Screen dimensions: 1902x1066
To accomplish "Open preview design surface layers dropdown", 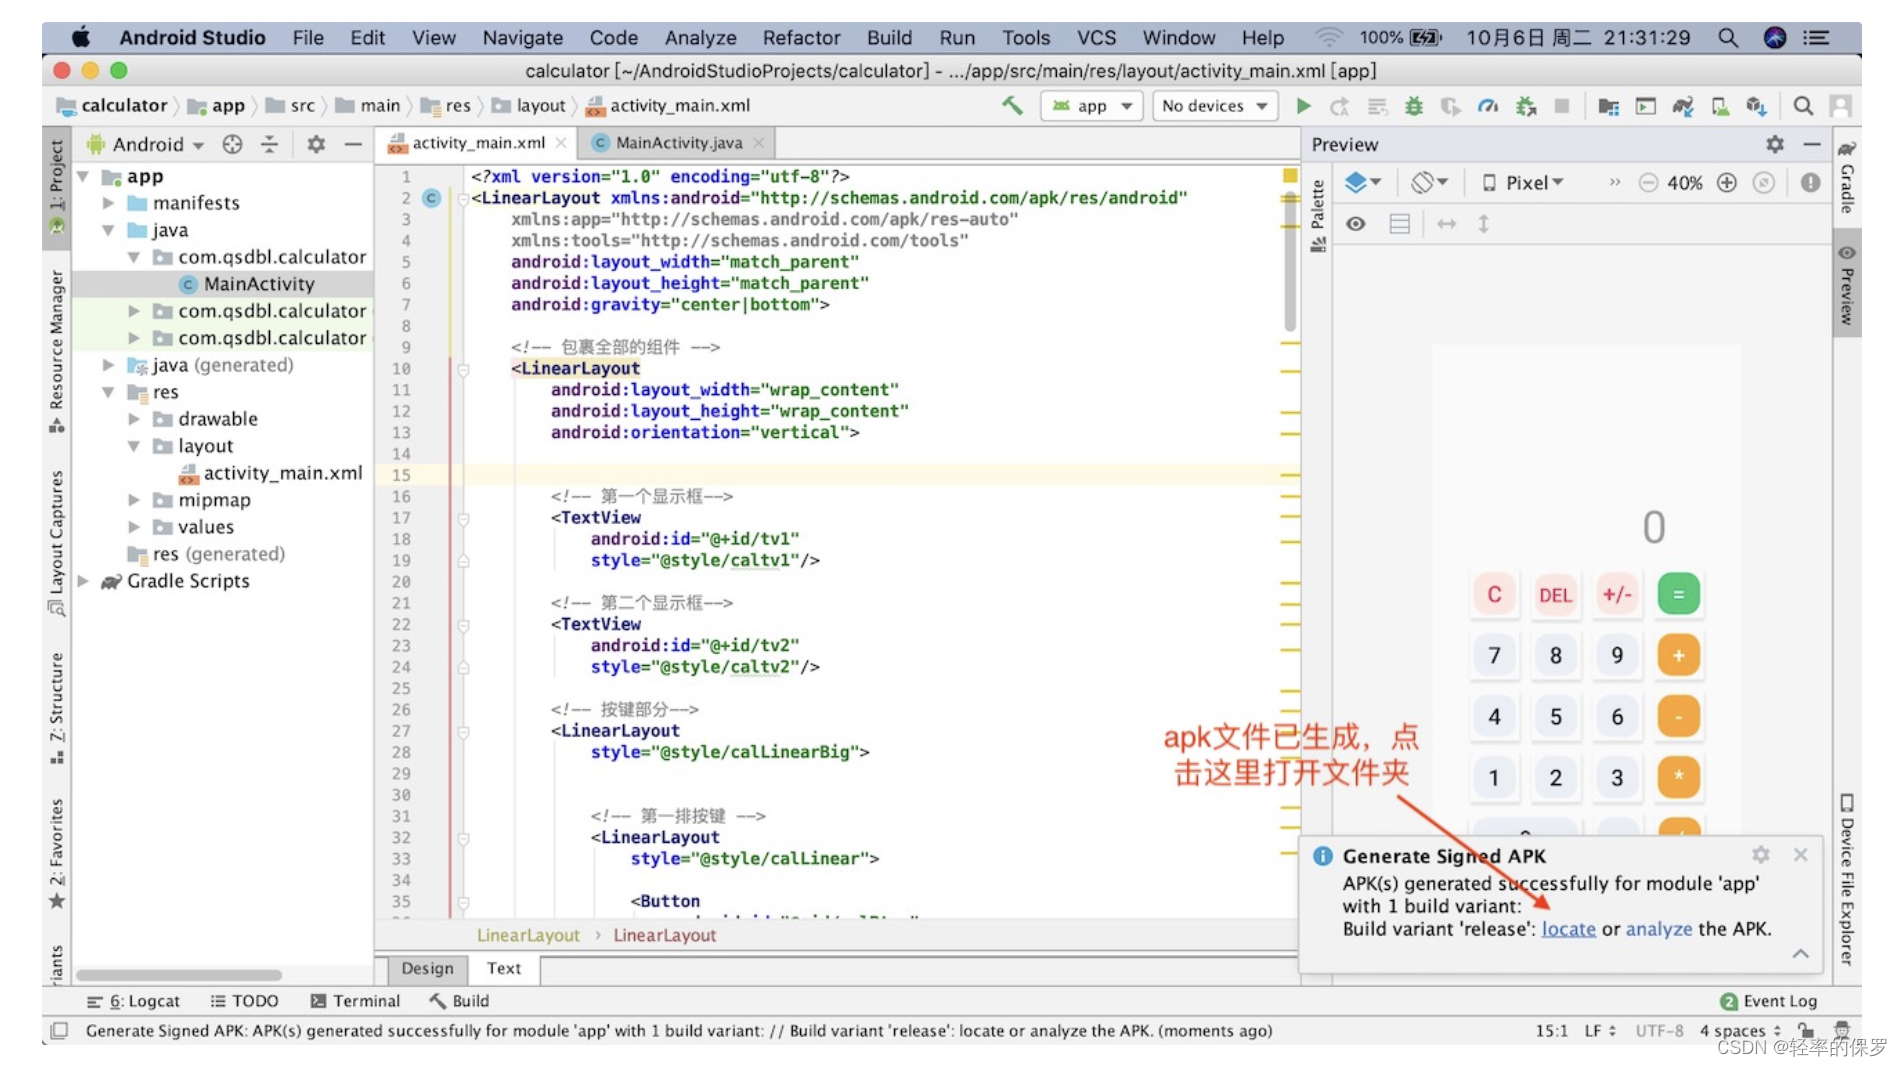I will [1362, 182].
